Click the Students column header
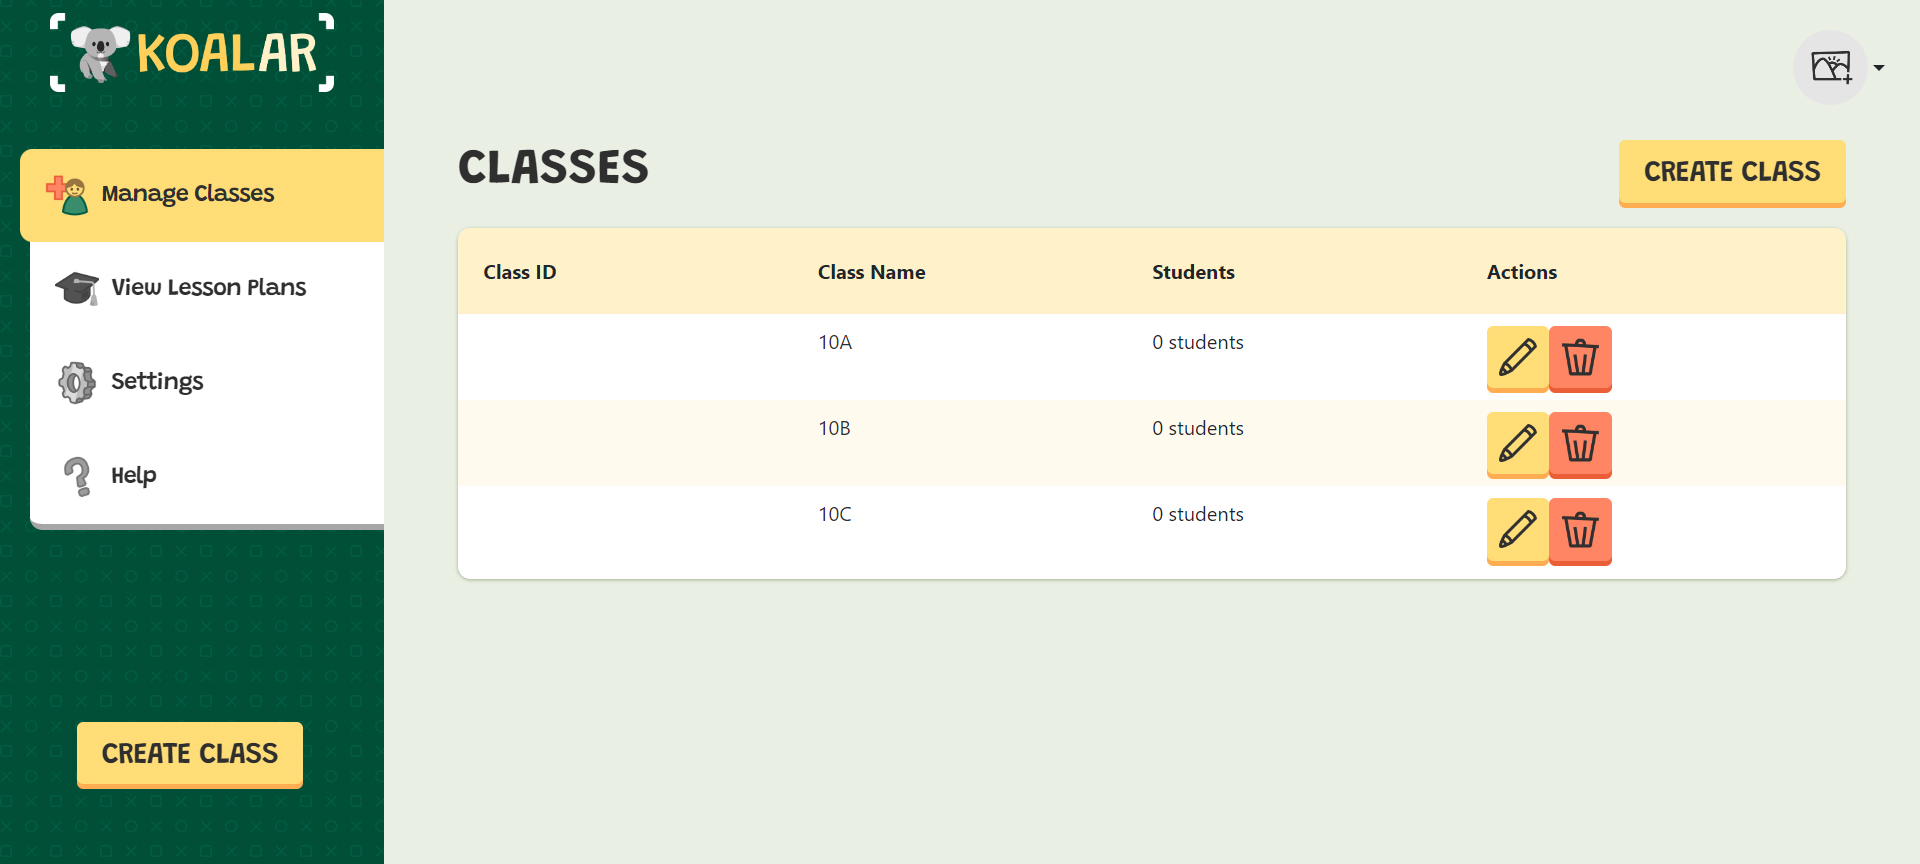 click(1193, 272)
